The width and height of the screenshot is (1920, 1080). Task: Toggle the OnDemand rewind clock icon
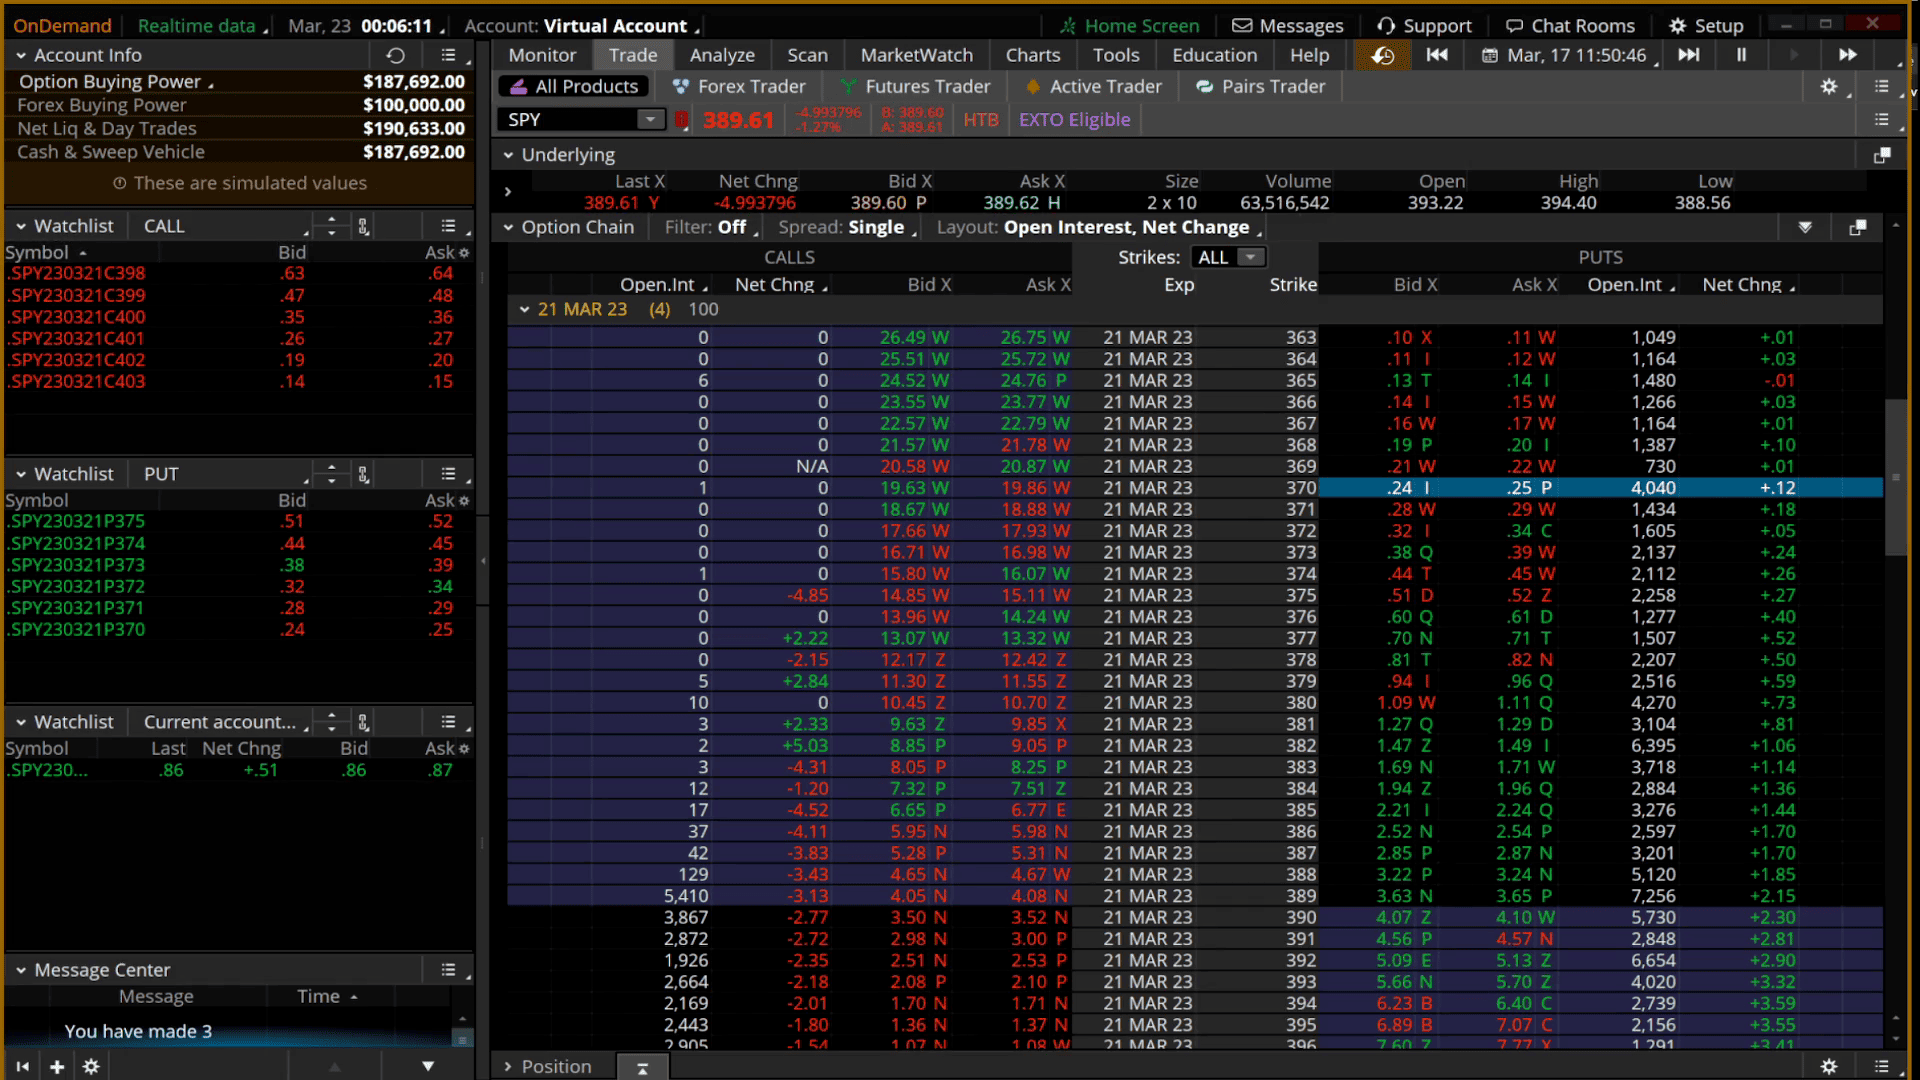tap(1382, 55)
